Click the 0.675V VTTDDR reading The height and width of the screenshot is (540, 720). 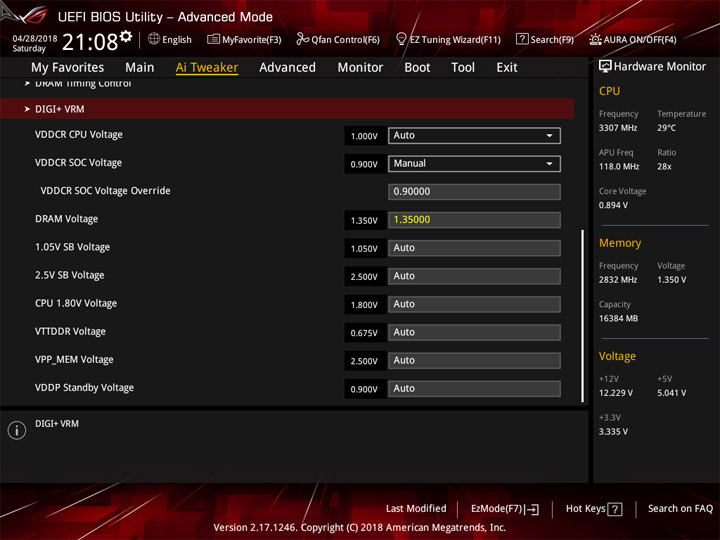tap(364, 333)
